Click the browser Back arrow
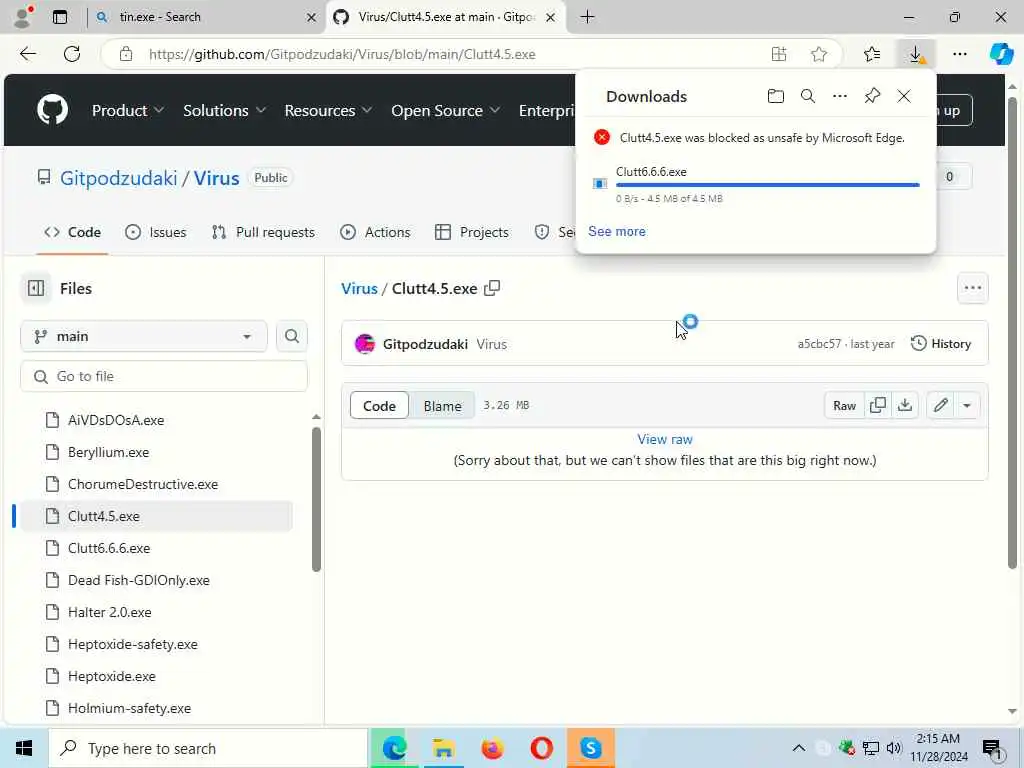Image resolution: width=1024 pixels, height=768 pixels. (27, 54)
